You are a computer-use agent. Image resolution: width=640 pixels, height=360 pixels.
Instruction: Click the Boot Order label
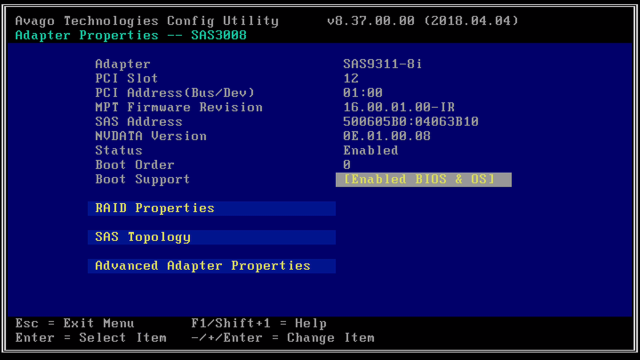pyautogui.click(x=135, y=165)
